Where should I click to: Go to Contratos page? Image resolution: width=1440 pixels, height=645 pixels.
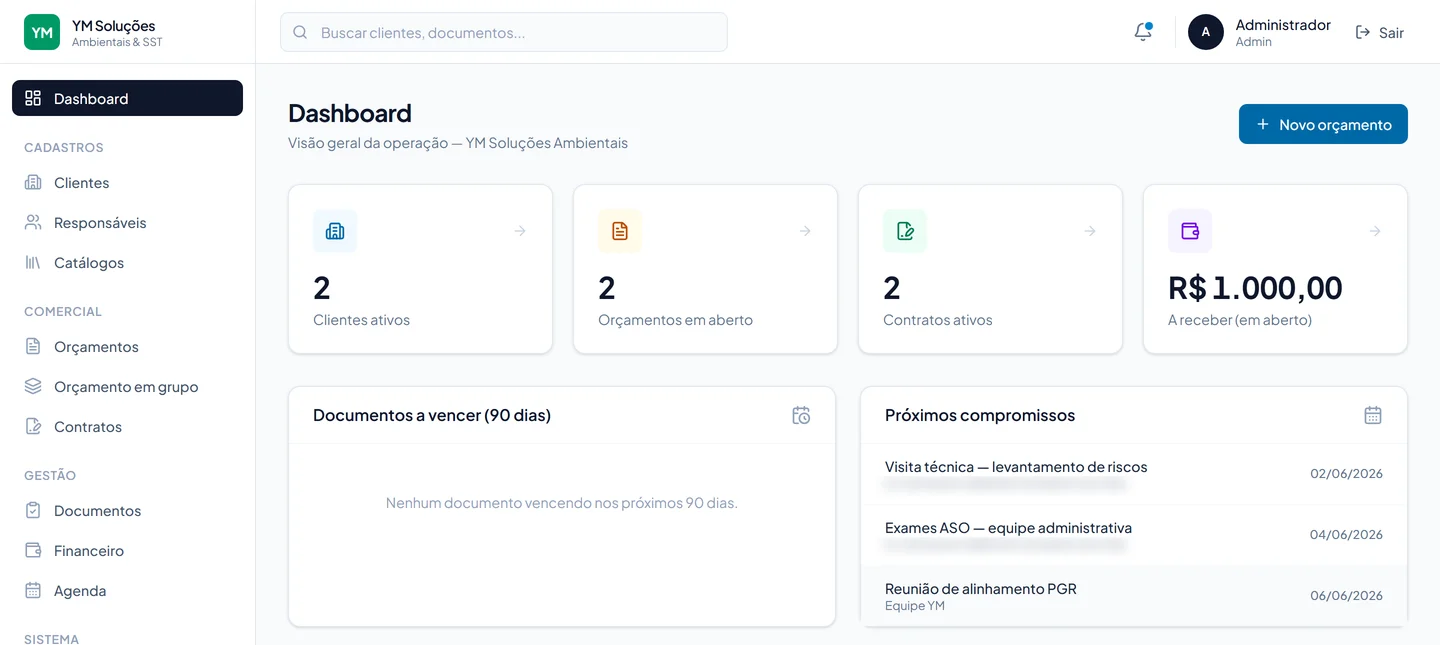click(x=127, y=426)
